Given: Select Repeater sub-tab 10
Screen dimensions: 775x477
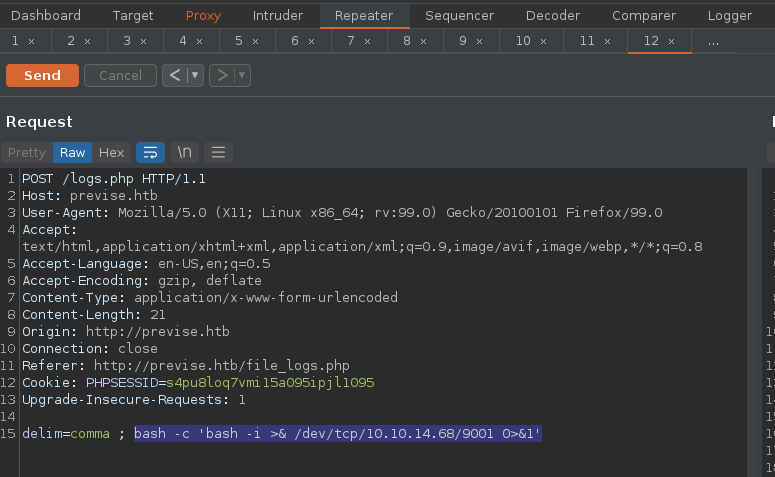Looking at the screenshot, I should (523, 41).
